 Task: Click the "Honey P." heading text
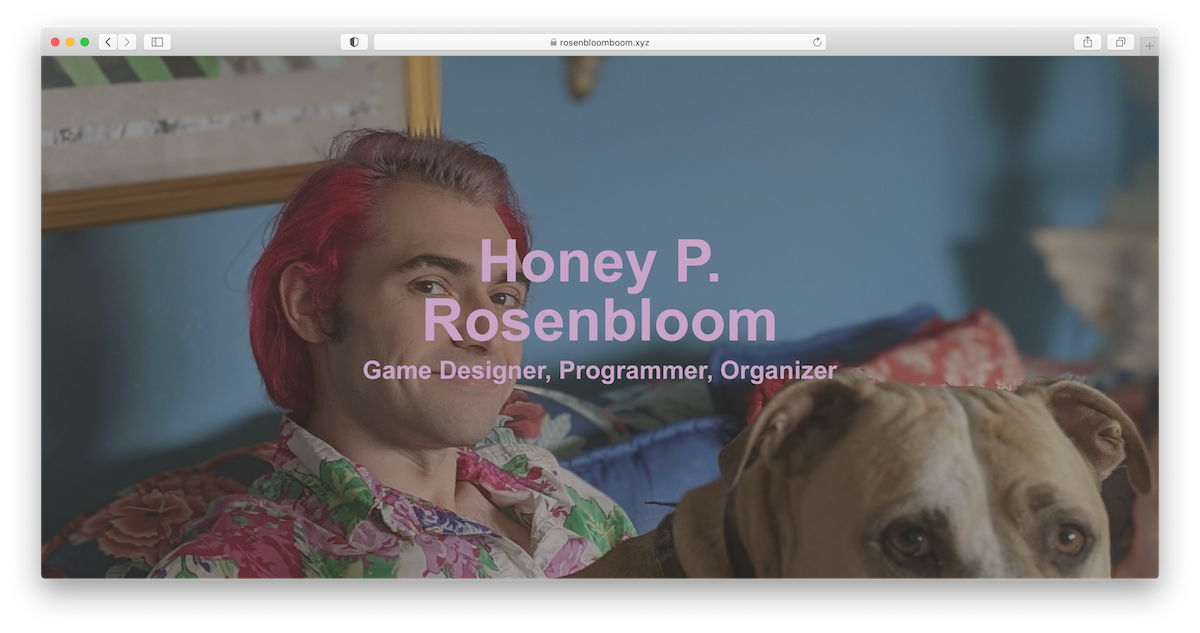point(599,261)
